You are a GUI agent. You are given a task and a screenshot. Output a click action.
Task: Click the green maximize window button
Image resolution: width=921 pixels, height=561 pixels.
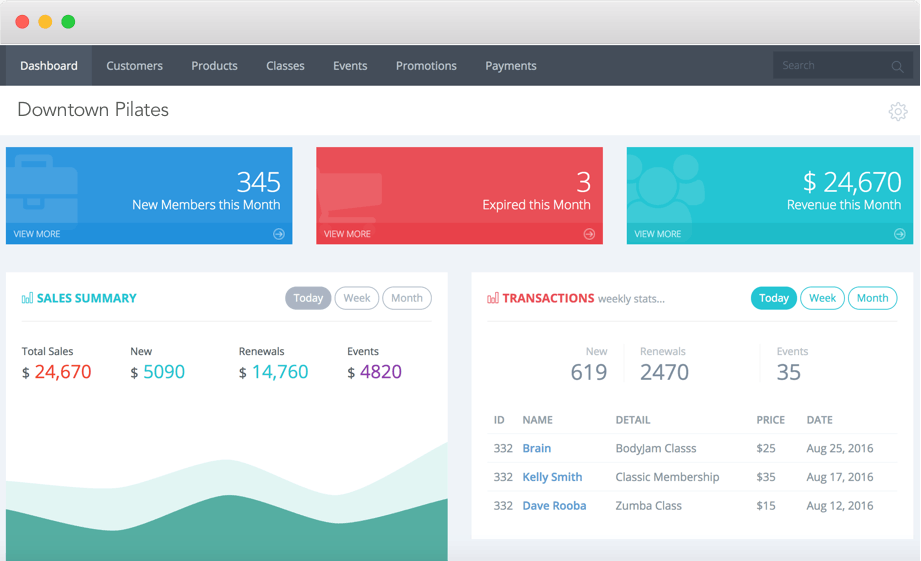pos(68,22)
